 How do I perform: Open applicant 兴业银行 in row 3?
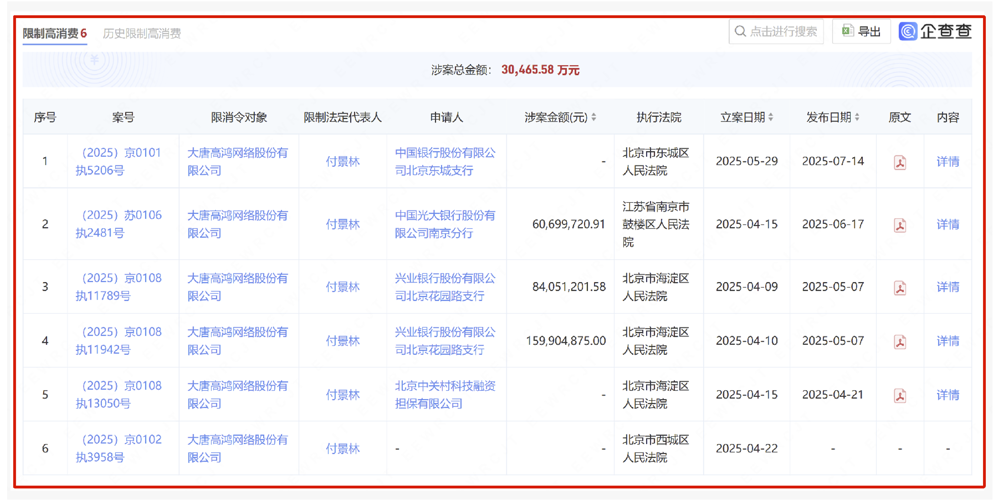[445, 287]
